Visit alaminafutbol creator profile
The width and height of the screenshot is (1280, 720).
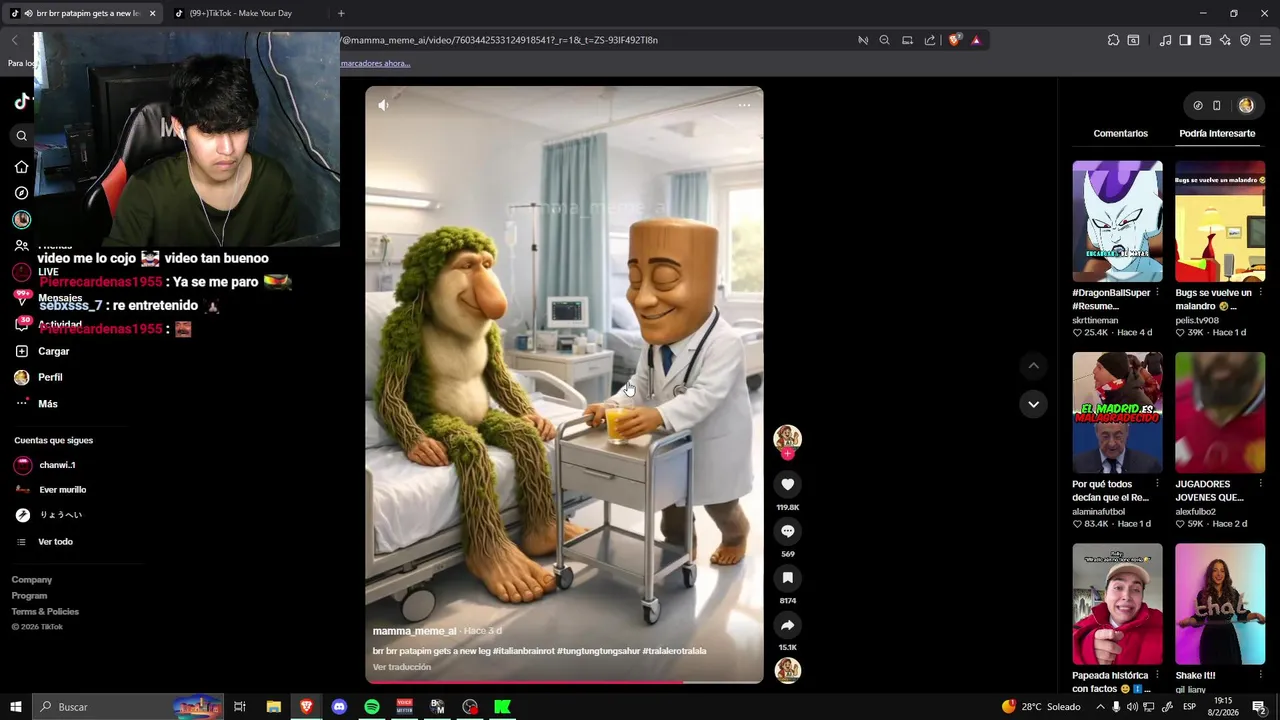[x=1098, y=511]
